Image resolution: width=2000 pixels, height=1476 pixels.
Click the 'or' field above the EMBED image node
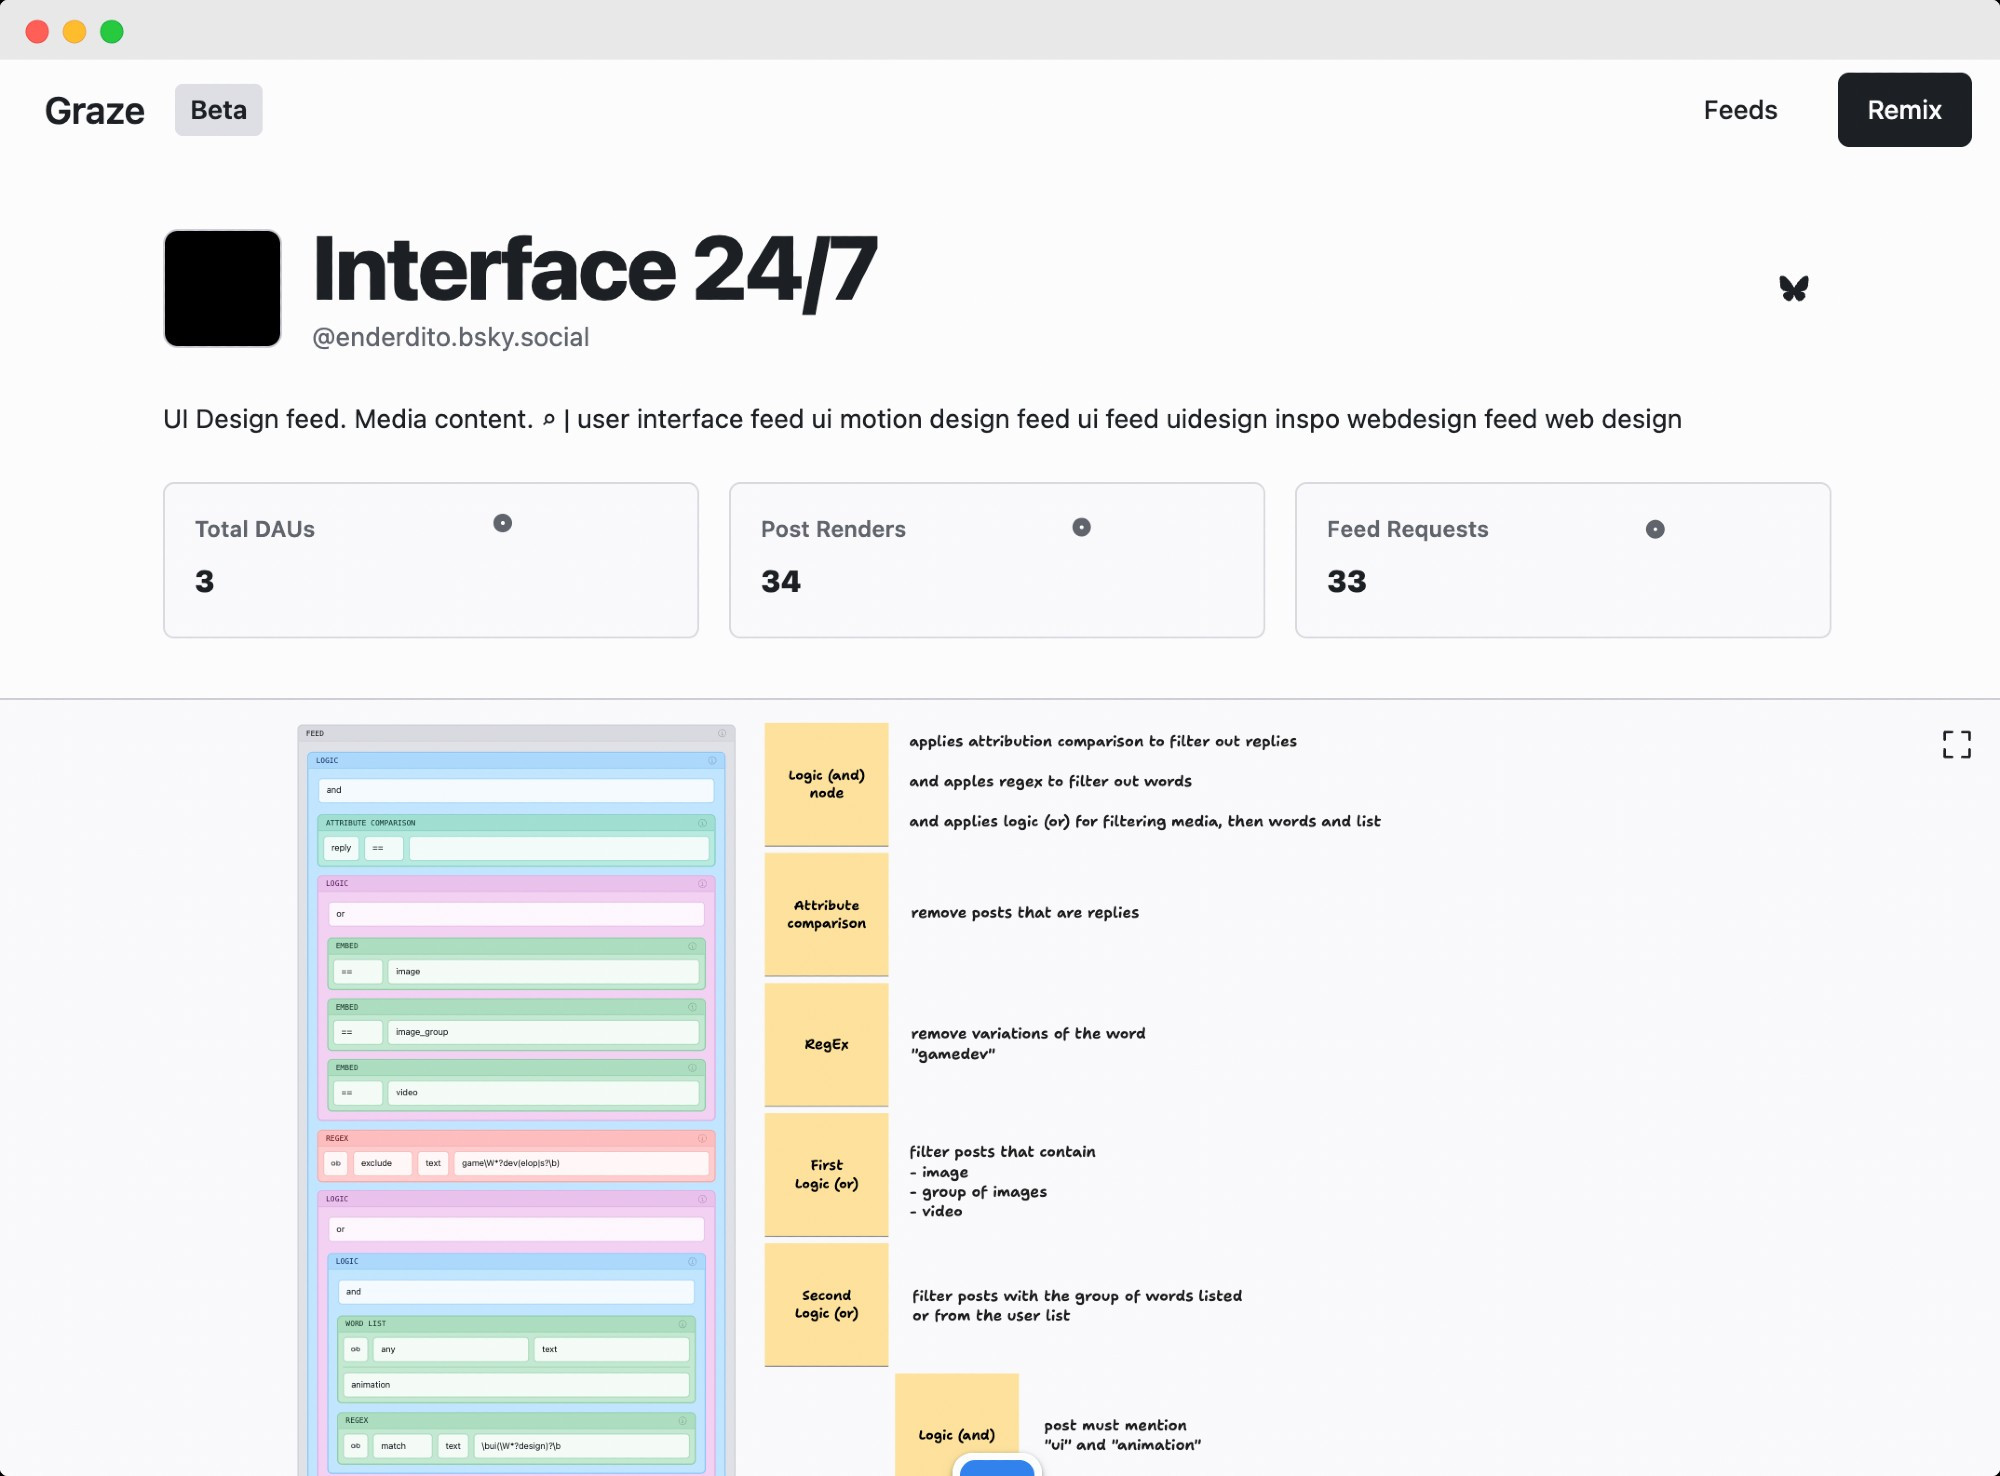coord(516,914)
